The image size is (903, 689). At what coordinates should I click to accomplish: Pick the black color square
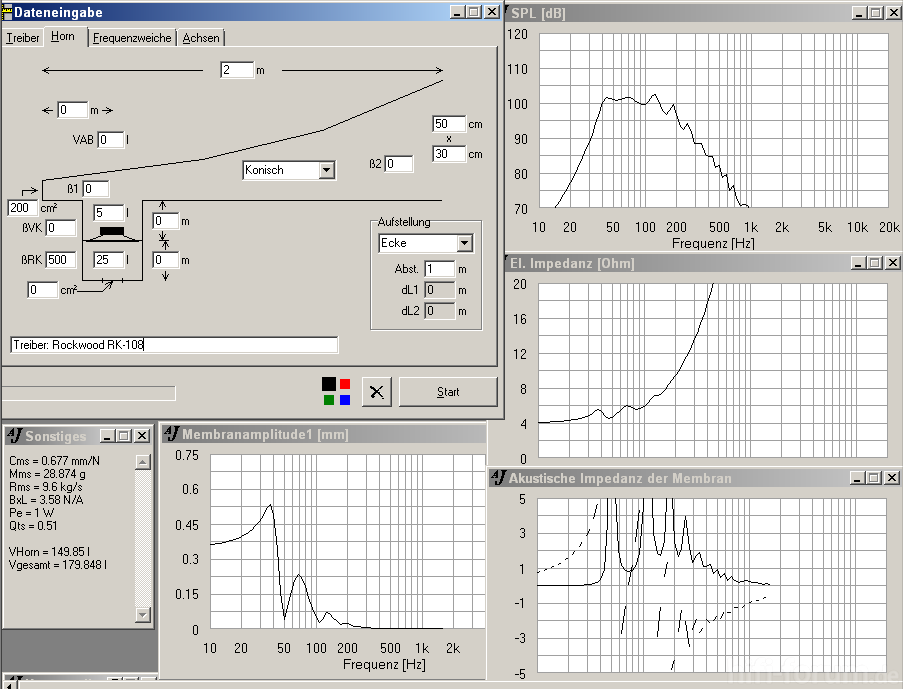point(329,384)
